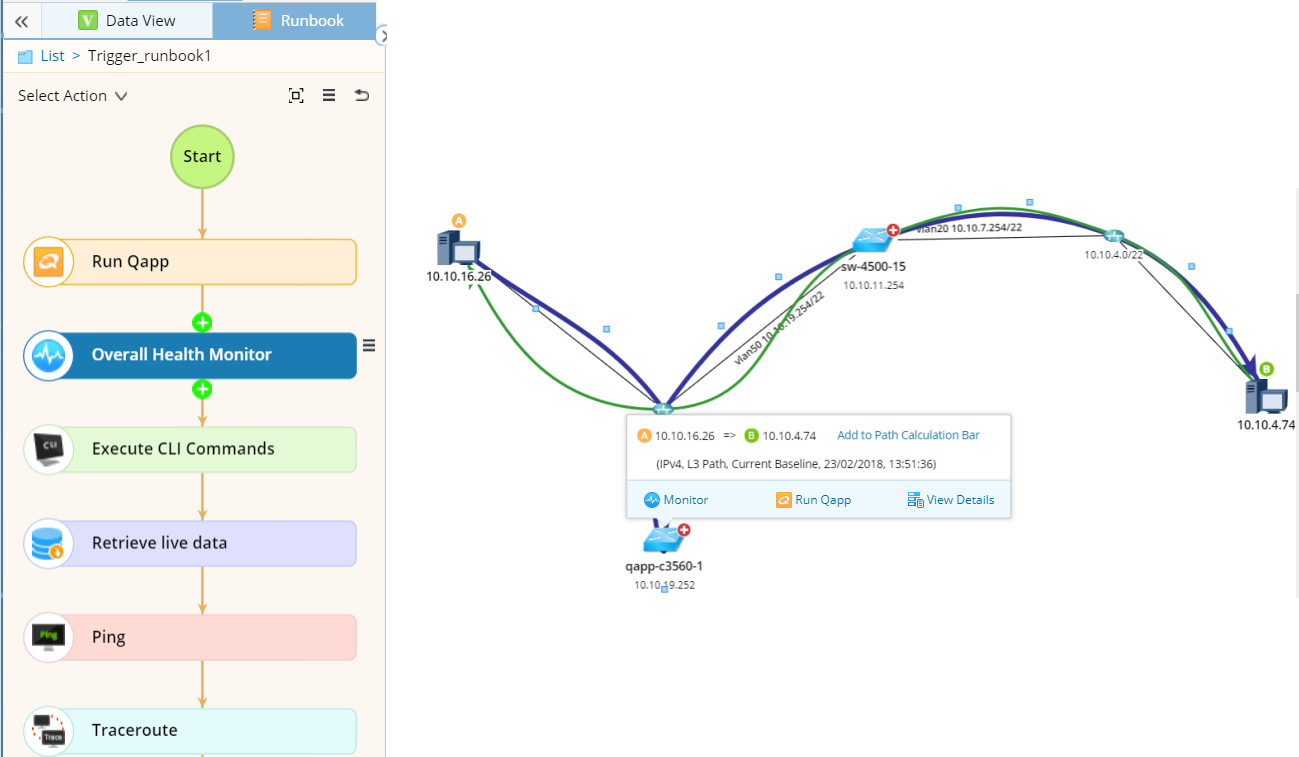
Task: Add a step with the plus above Overall Health Monitor
Action: point(202,322)
